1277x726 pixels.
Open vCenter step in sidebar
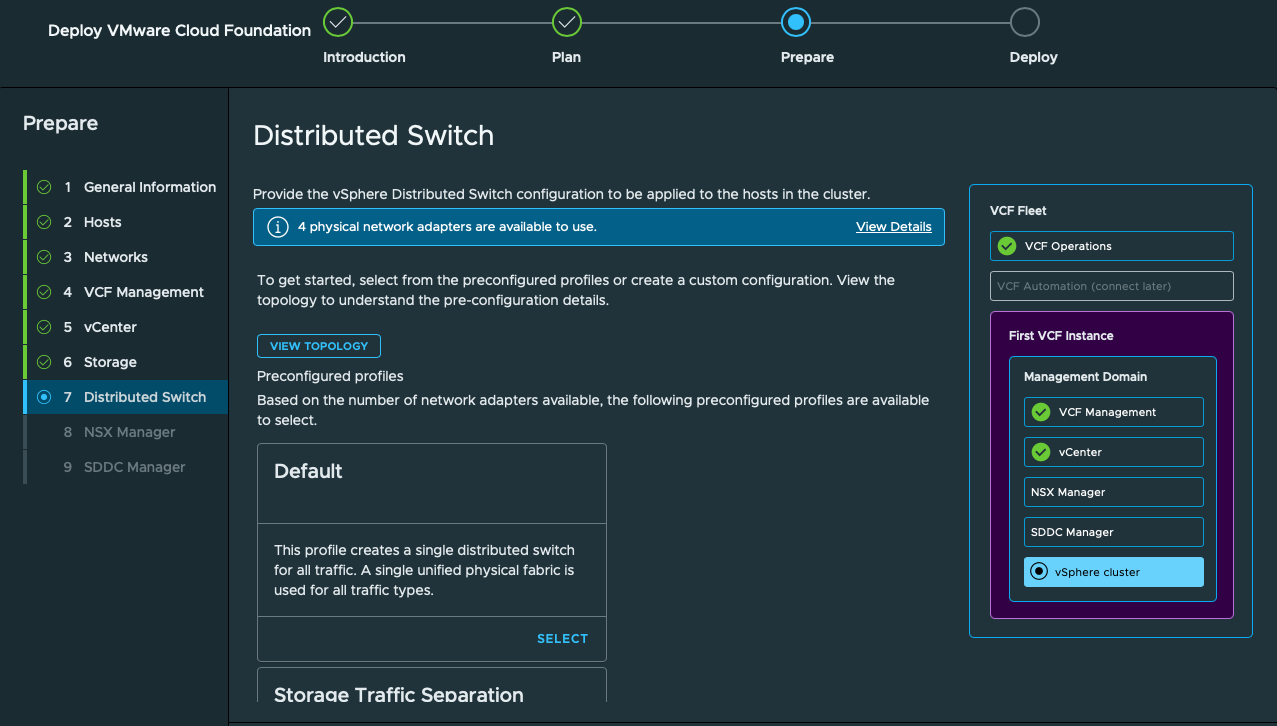click(125, 327)
